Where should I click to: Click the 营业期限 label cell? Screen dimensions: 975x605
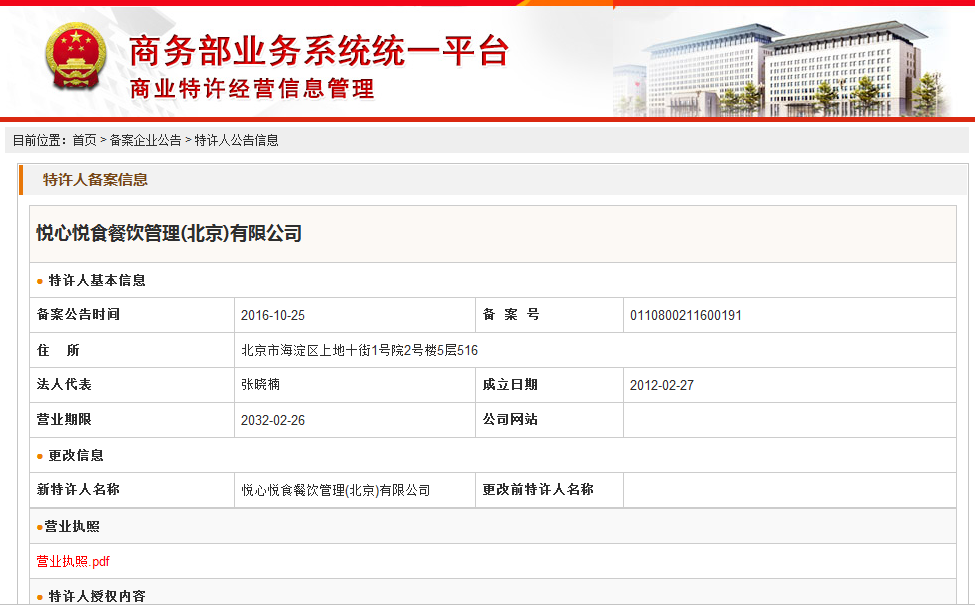[x=132, y=420]
